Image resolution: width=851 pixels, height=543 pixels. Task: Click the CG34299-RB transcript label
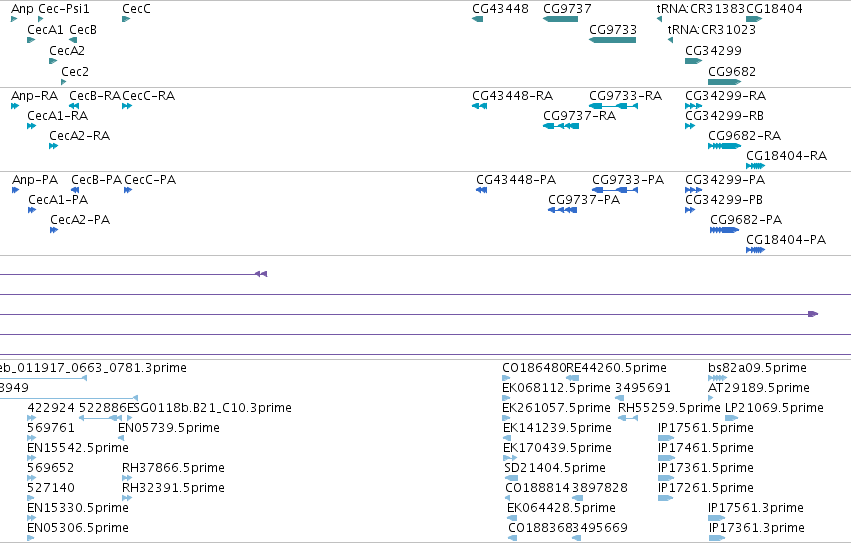point(724,116)
